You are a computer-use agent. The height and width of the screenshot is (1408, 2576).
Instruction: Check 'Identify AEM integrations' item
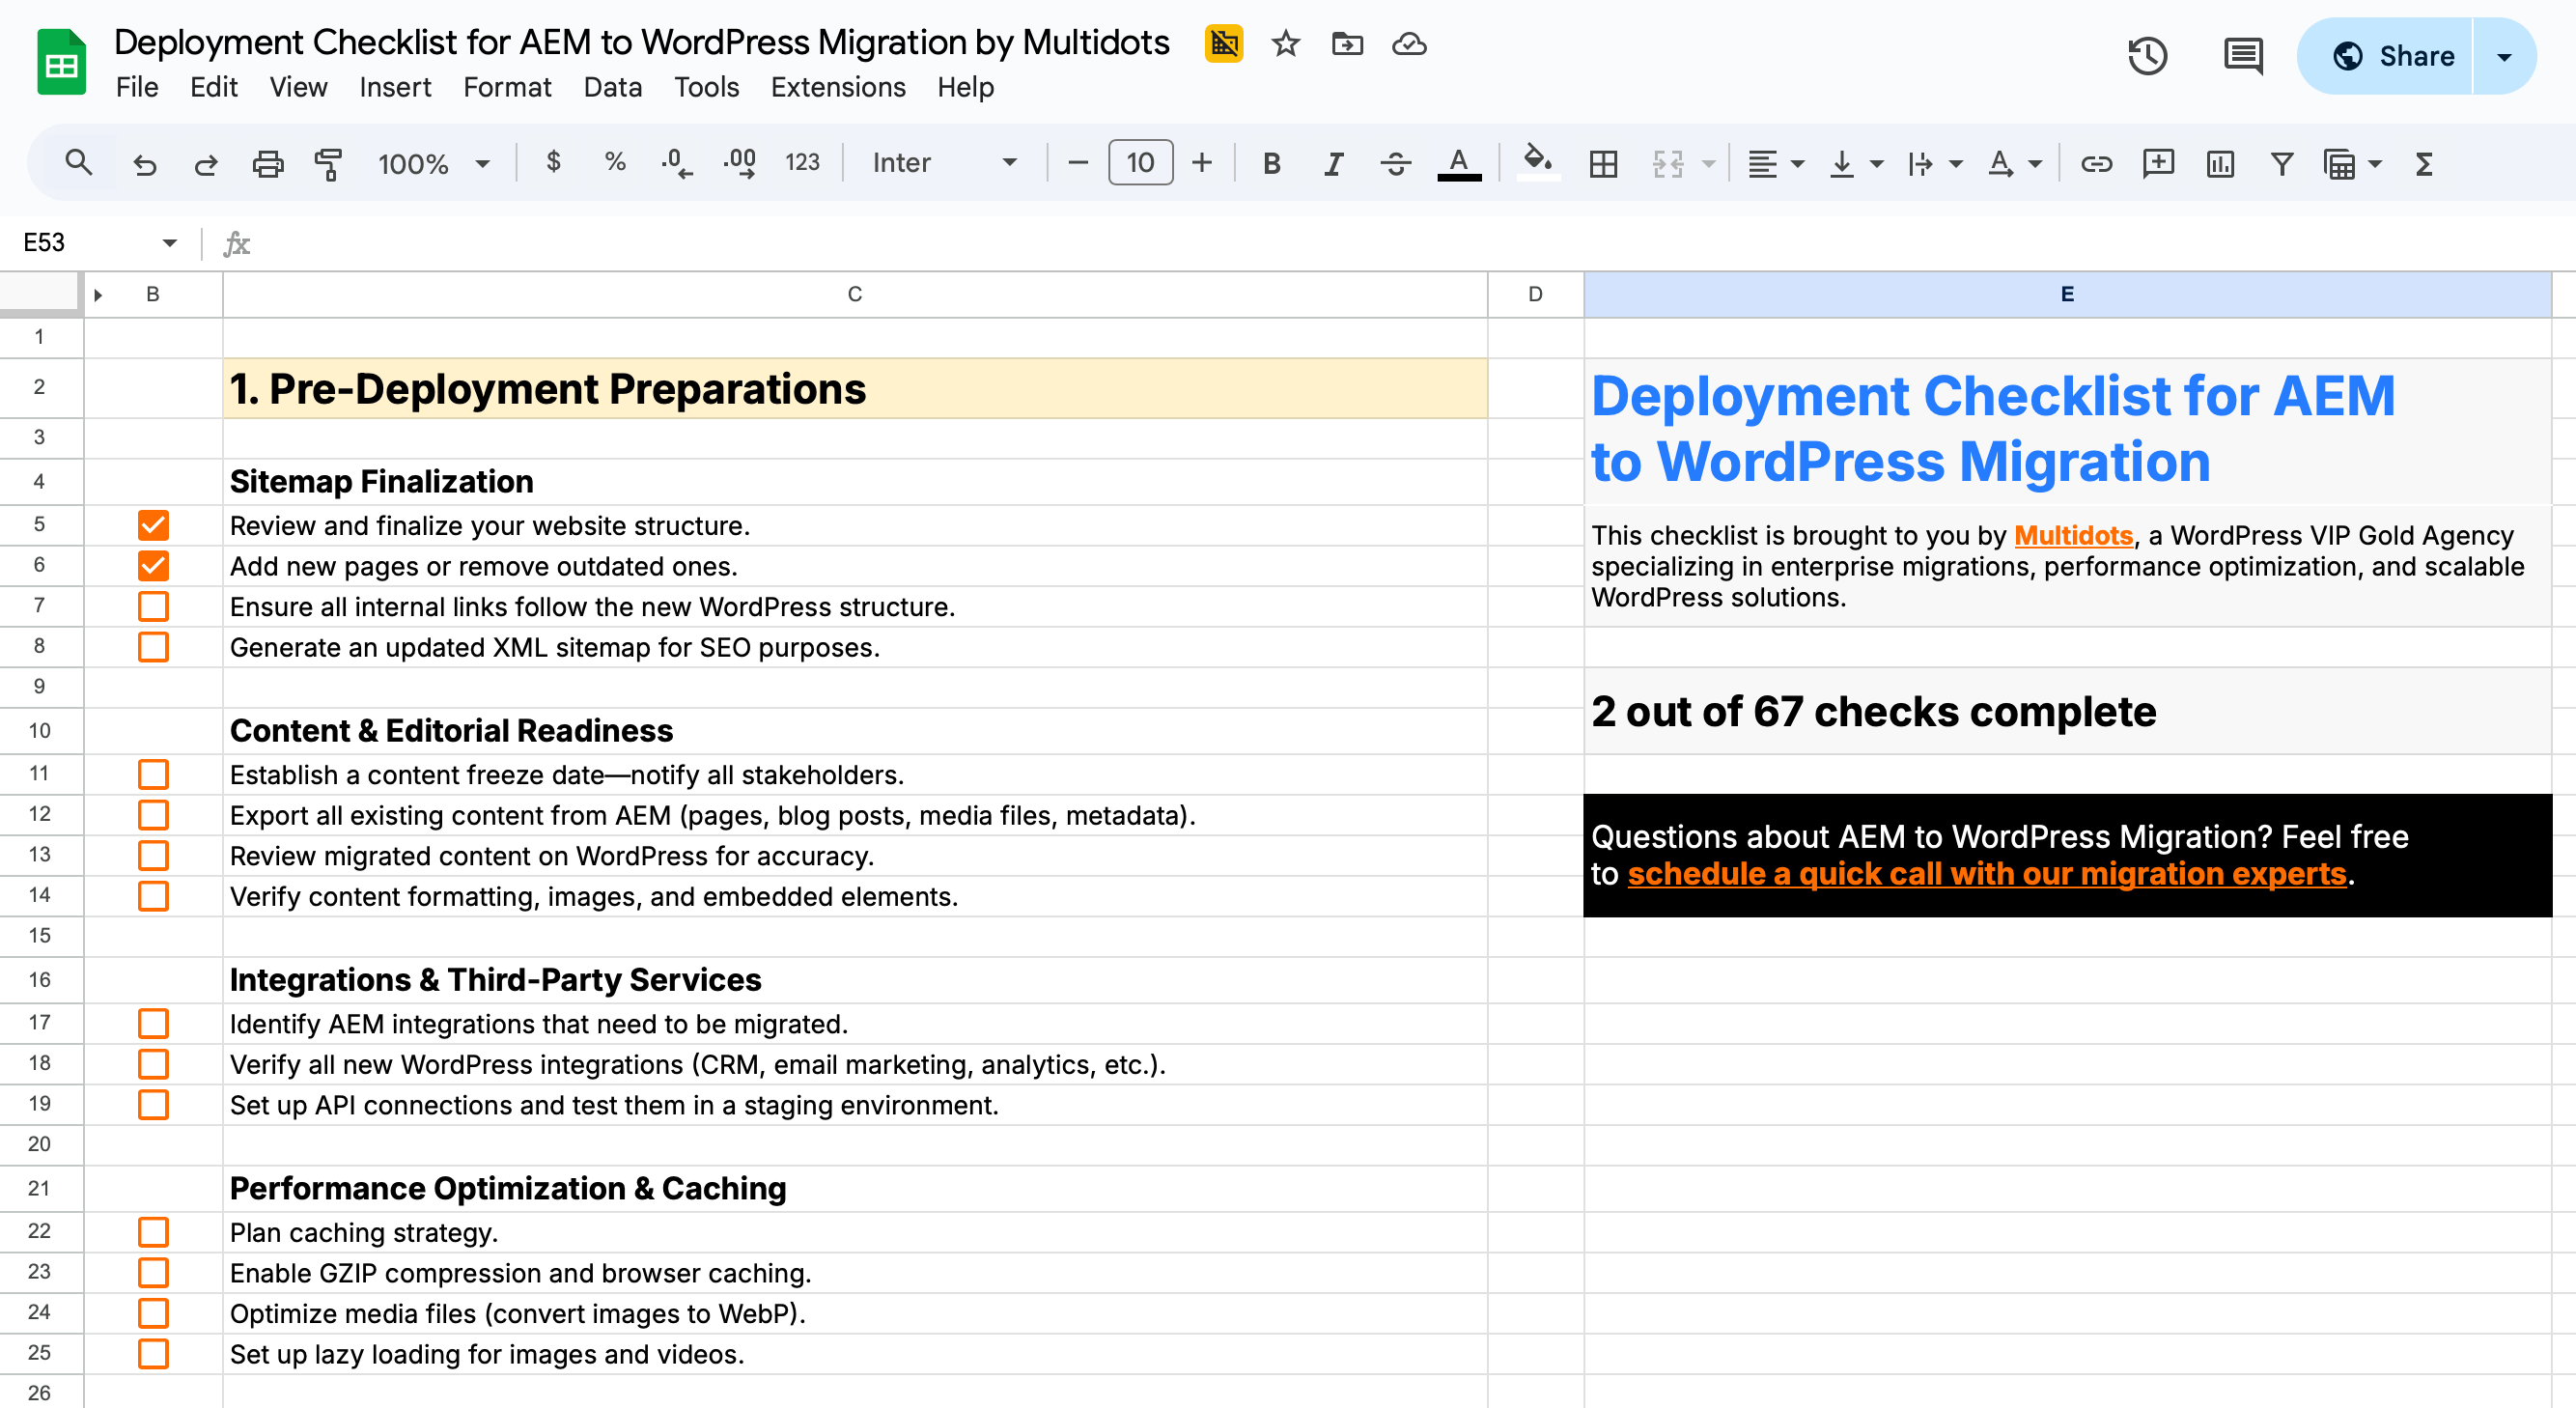pyautogui.click(x=153, y=1023)
